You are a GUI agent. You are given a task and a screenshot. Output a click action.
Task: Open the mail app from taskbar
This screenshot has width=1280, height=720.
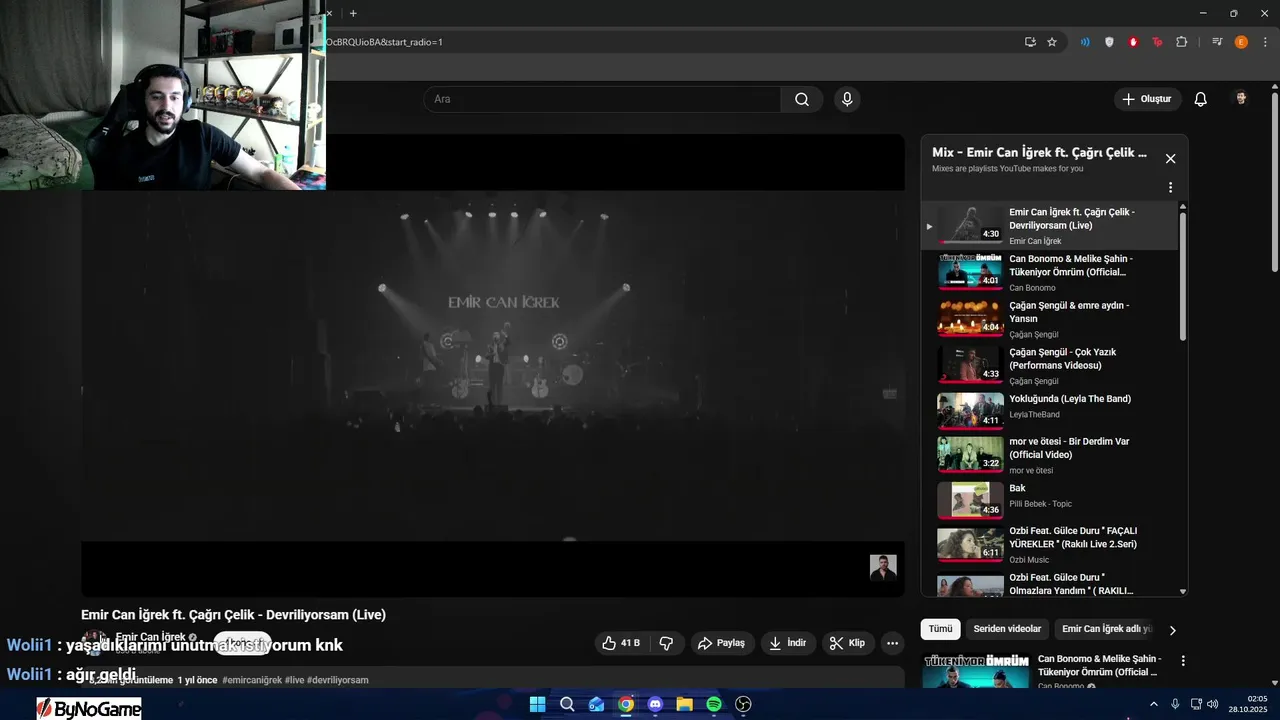tap(596, 704)
